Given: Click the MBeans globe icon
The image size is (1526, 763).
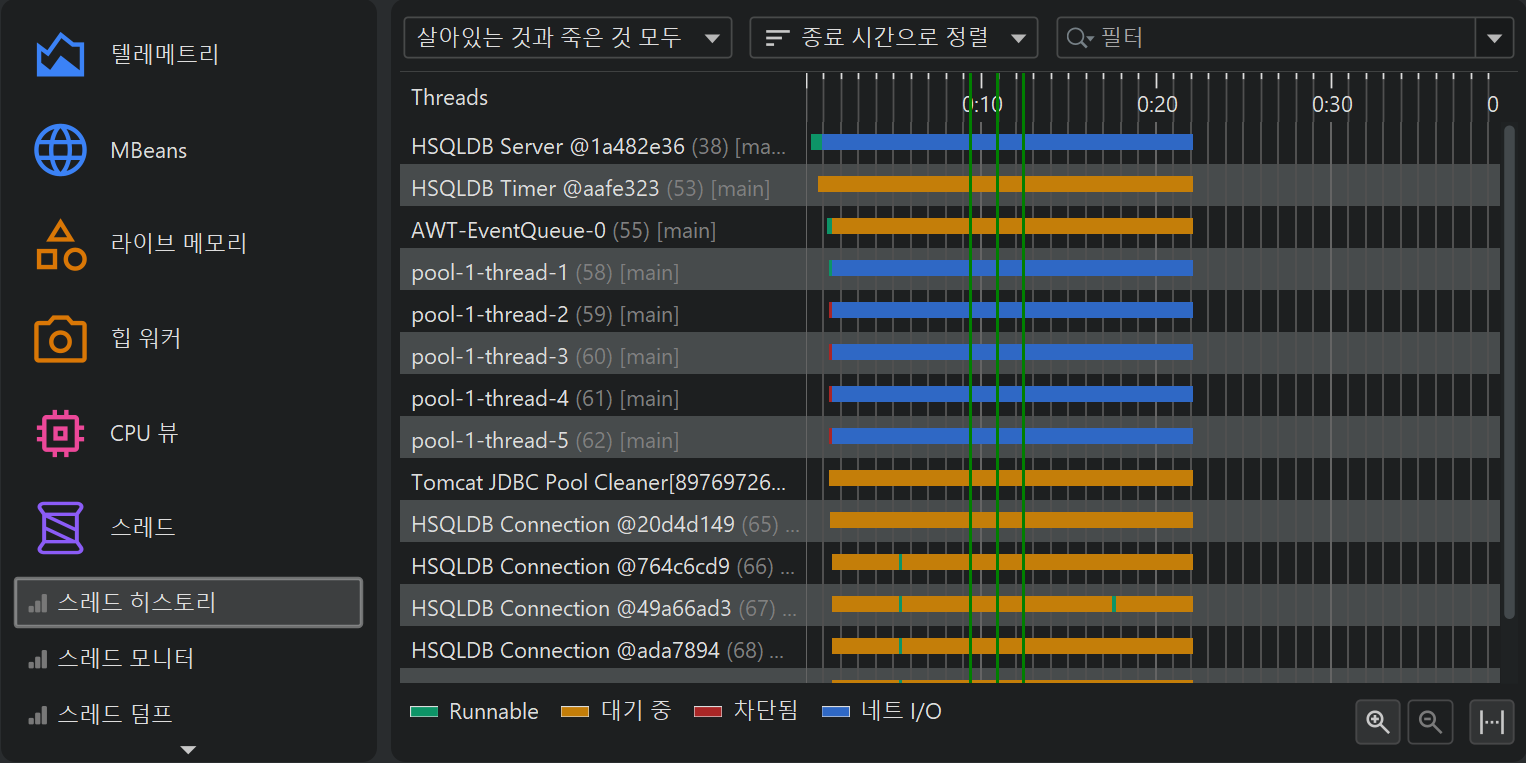Looking at the screenshot, I should [x=60, y=150].
